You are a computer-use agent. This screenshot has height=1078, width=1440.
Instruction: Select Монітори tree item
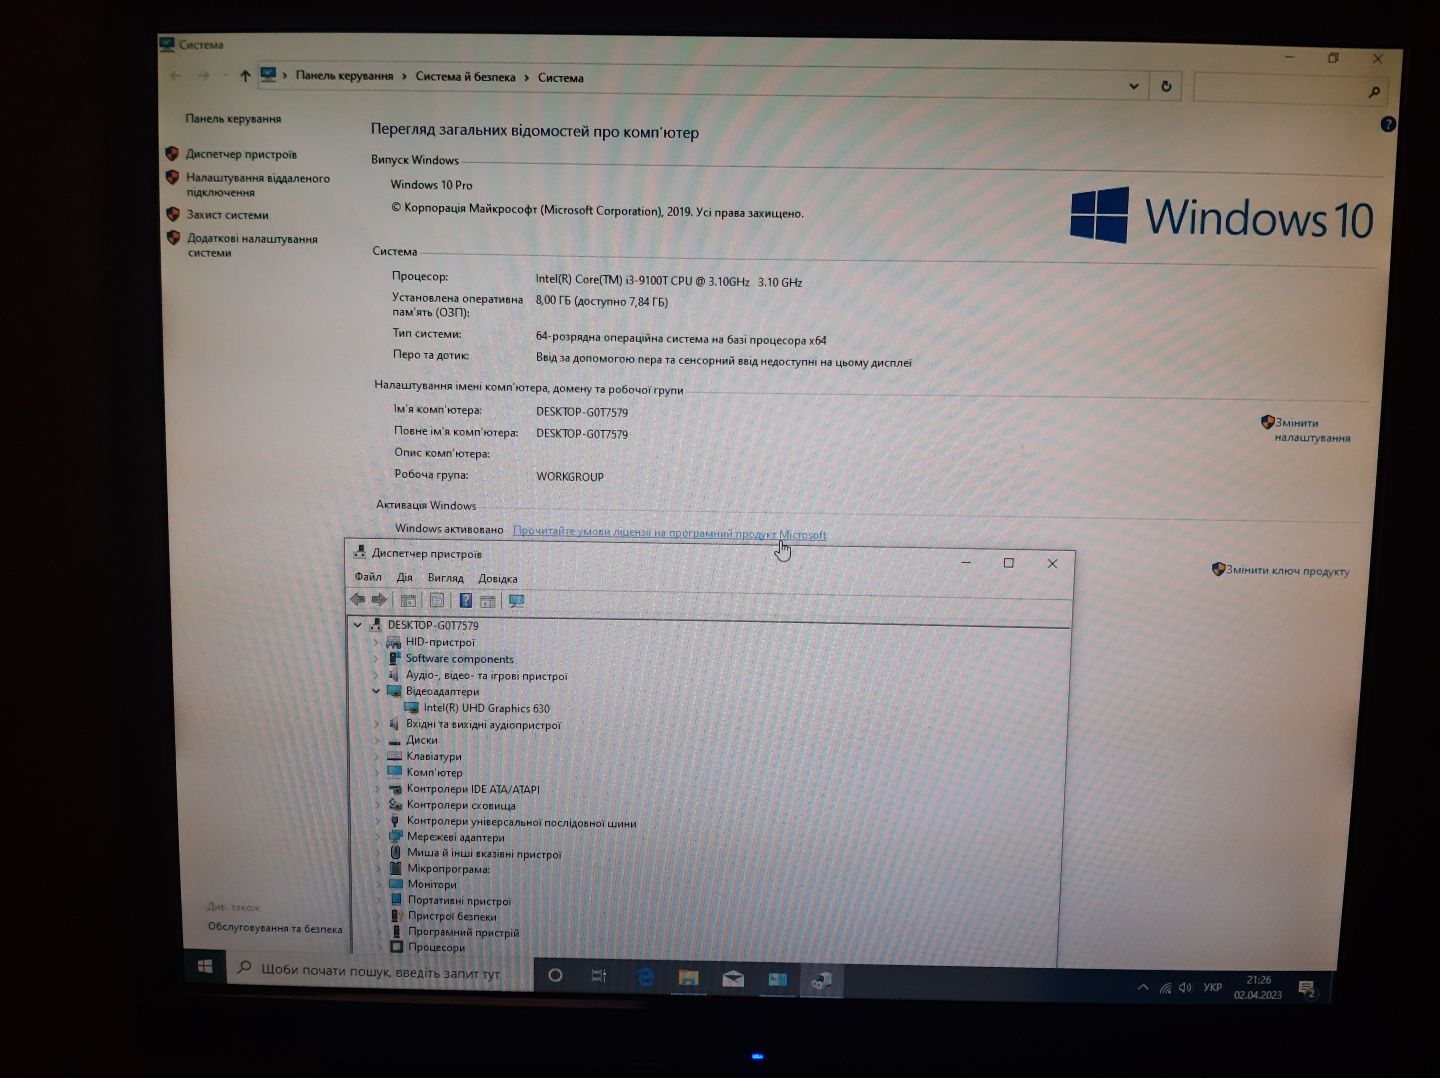tap(431, 884)
